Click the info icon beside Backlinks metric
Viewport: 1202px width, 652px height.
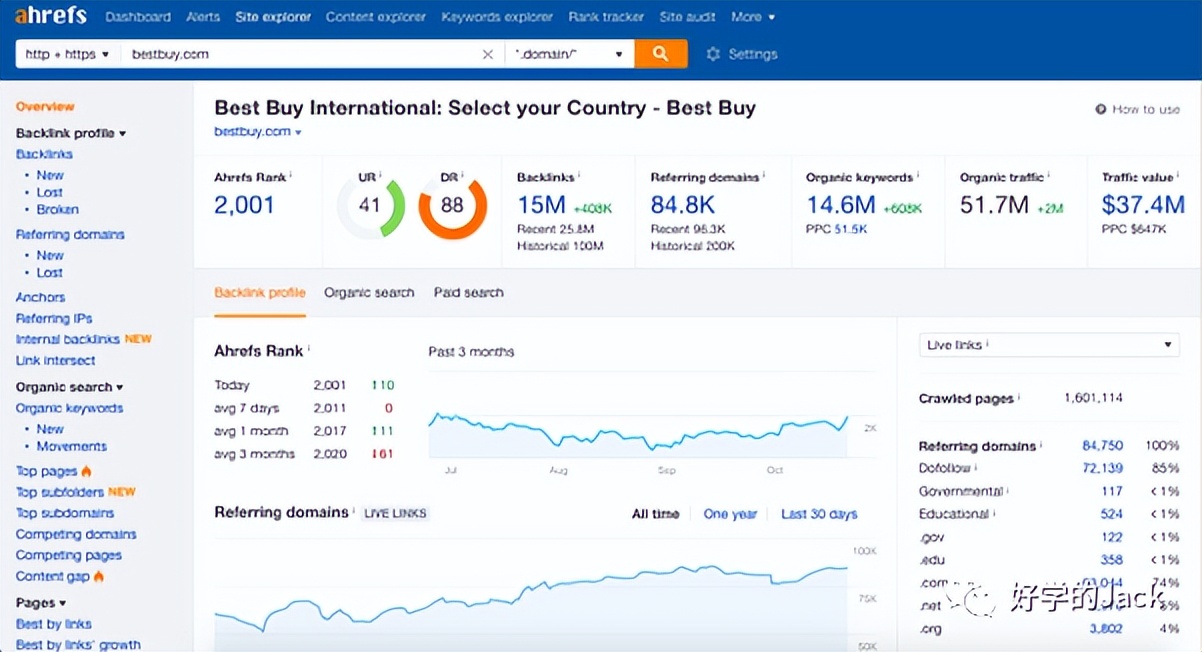[579, 176]
